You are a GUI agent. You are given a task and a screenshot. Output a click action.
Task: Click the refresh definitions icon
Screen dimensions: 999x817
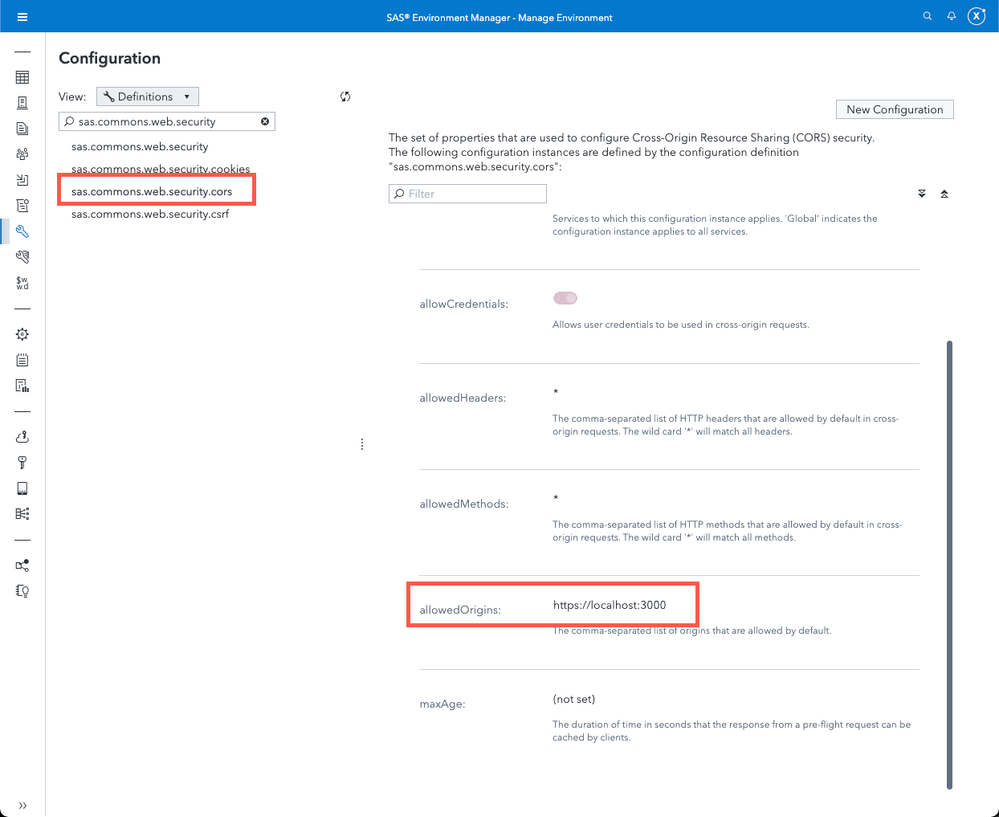point(345,96)
